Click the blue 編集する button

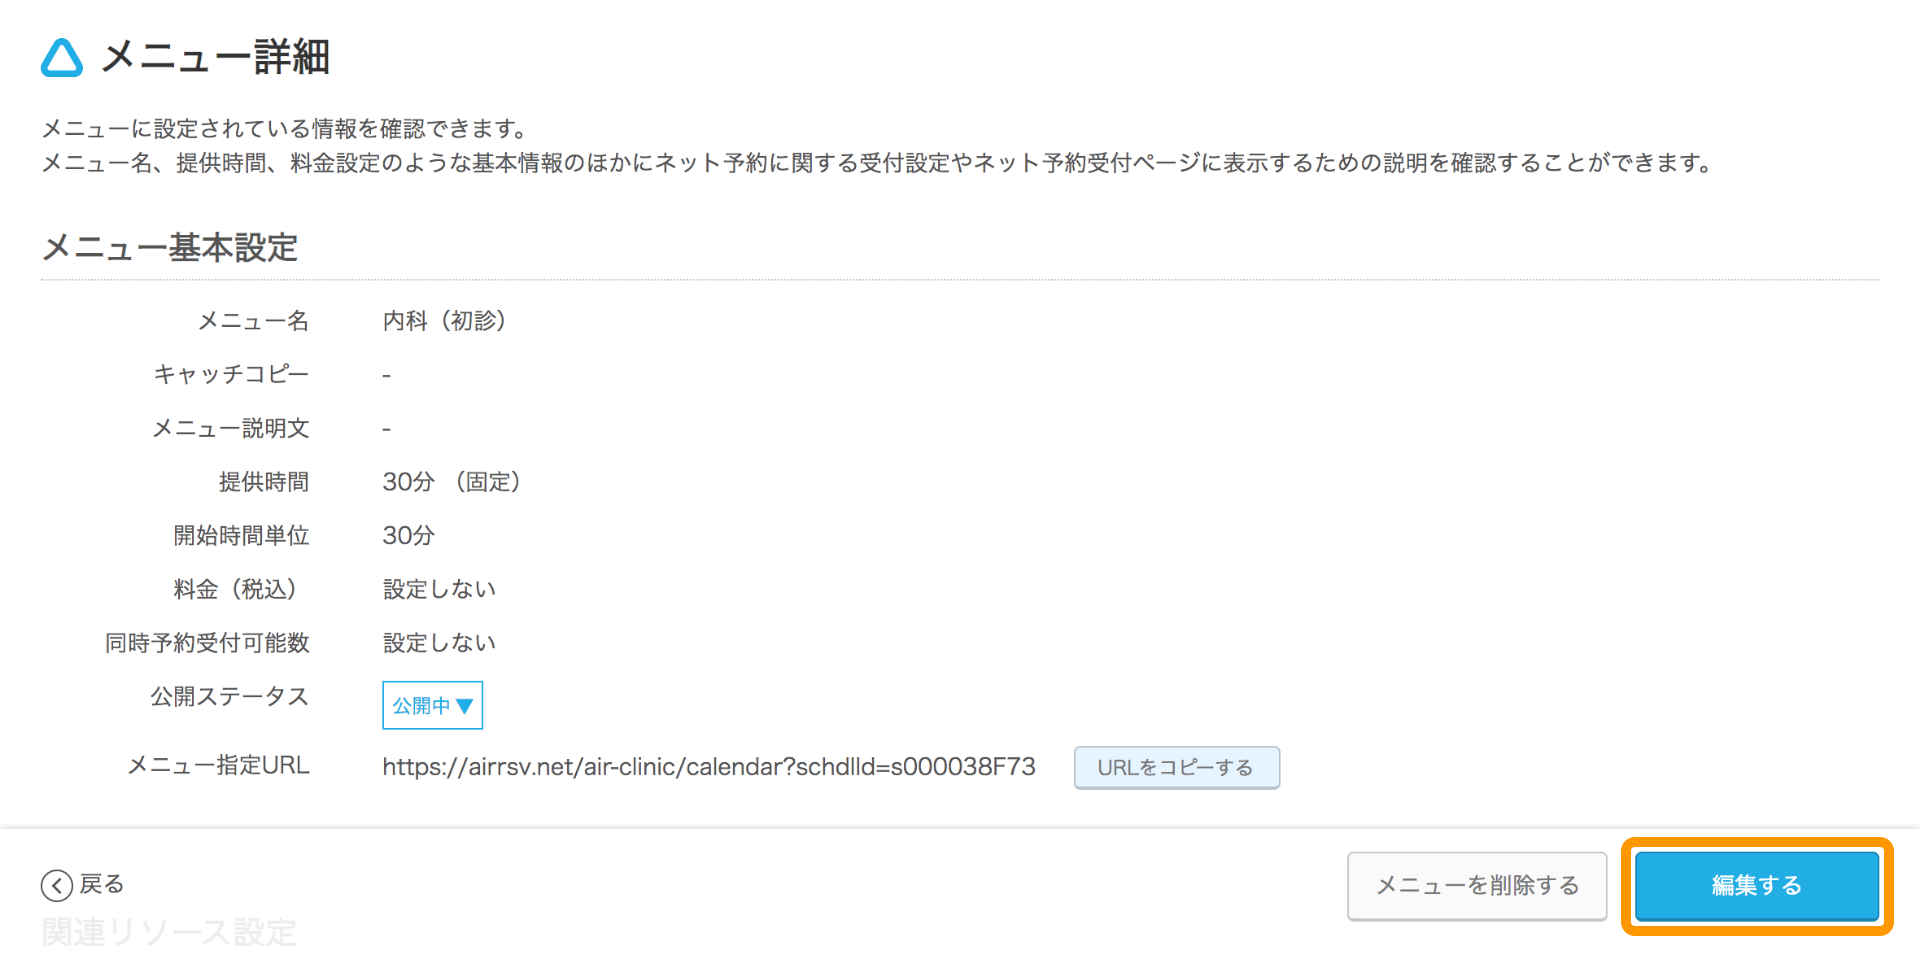tap(1757, 885)
